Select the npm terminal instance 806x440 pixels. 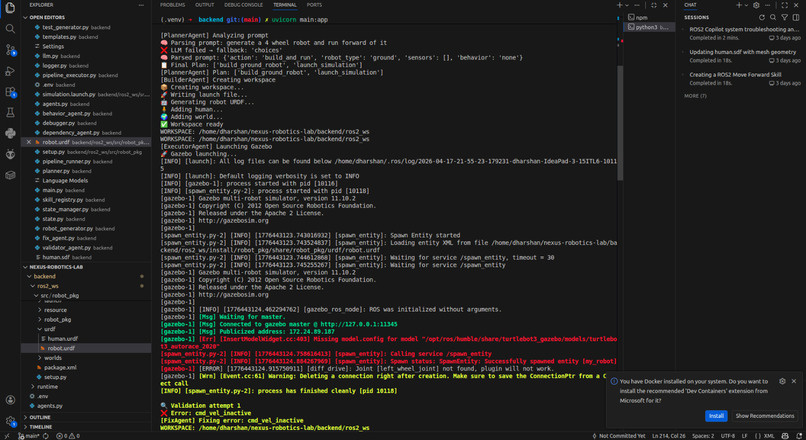(x=649, y=17)
